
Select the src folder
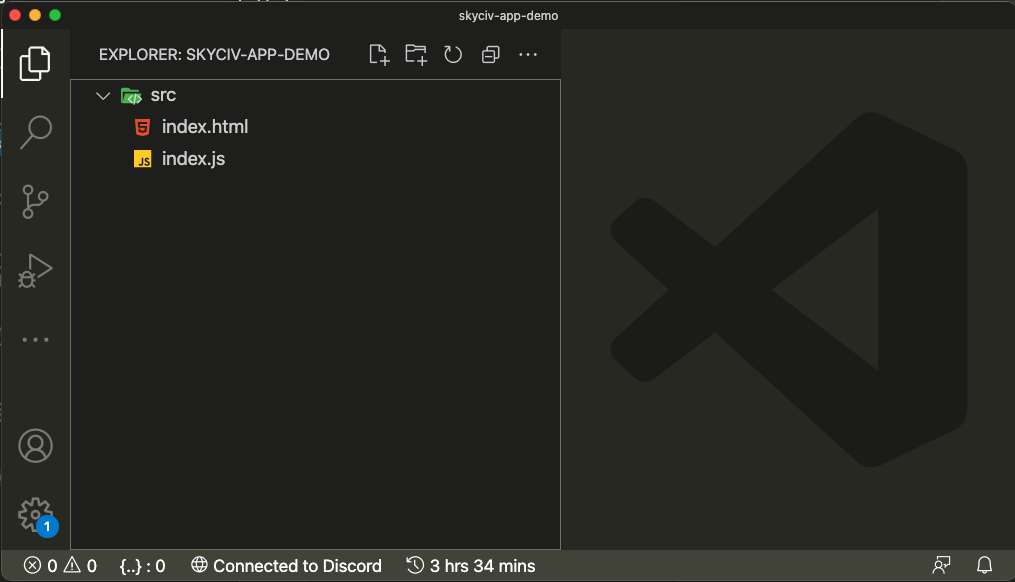163,96
